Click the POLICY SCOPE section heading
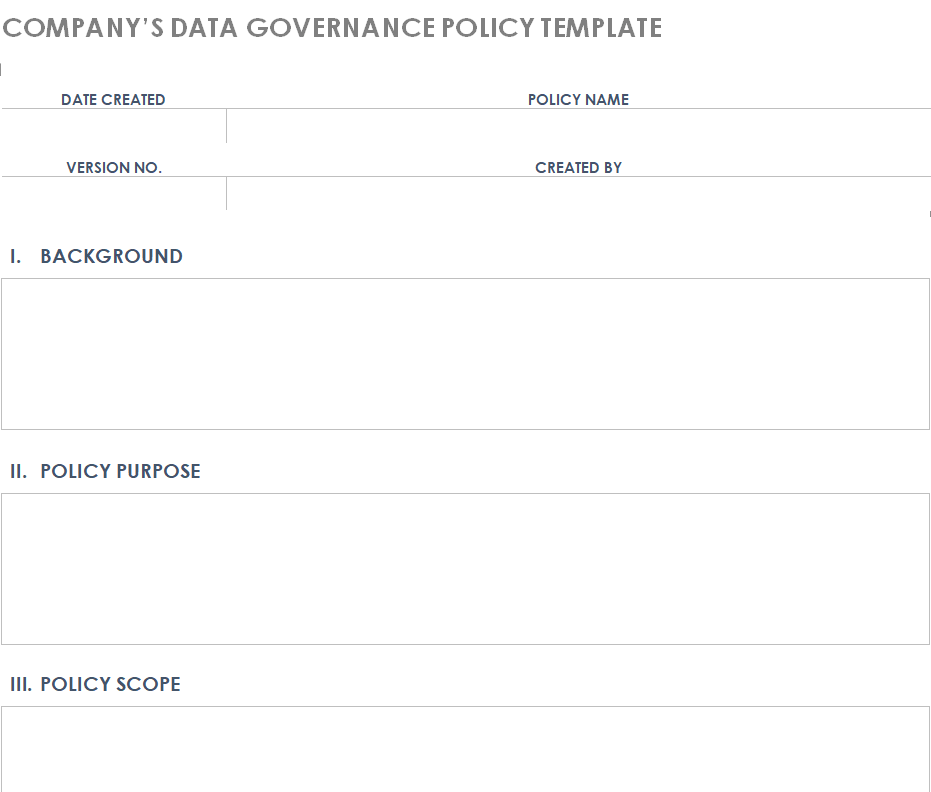Image resolution: width=931 pixels, height=792 pixels. click(x=110, y=685)
